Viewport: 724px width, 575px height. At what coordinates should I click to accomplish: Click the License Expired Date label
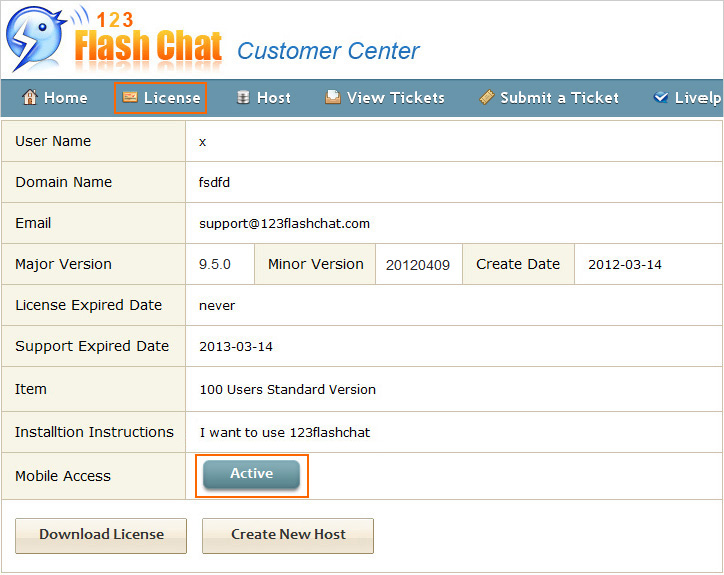coord(89,305)
